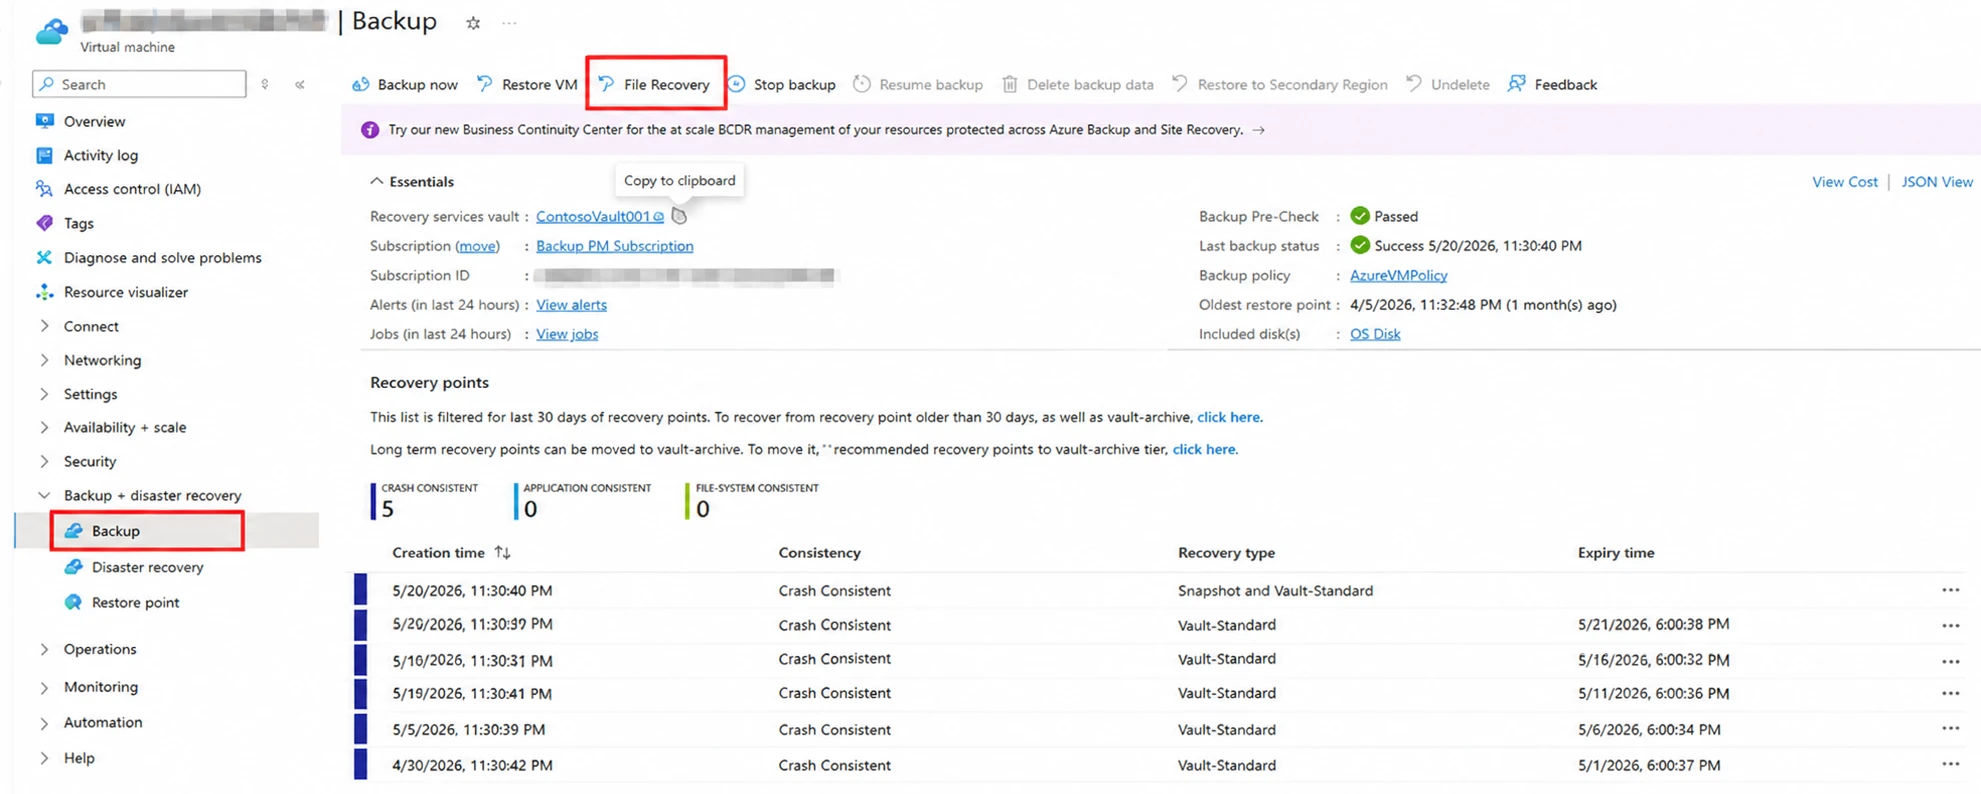Open Access control (IAM)
This screenshot has height=794, width=1981.
132,189
